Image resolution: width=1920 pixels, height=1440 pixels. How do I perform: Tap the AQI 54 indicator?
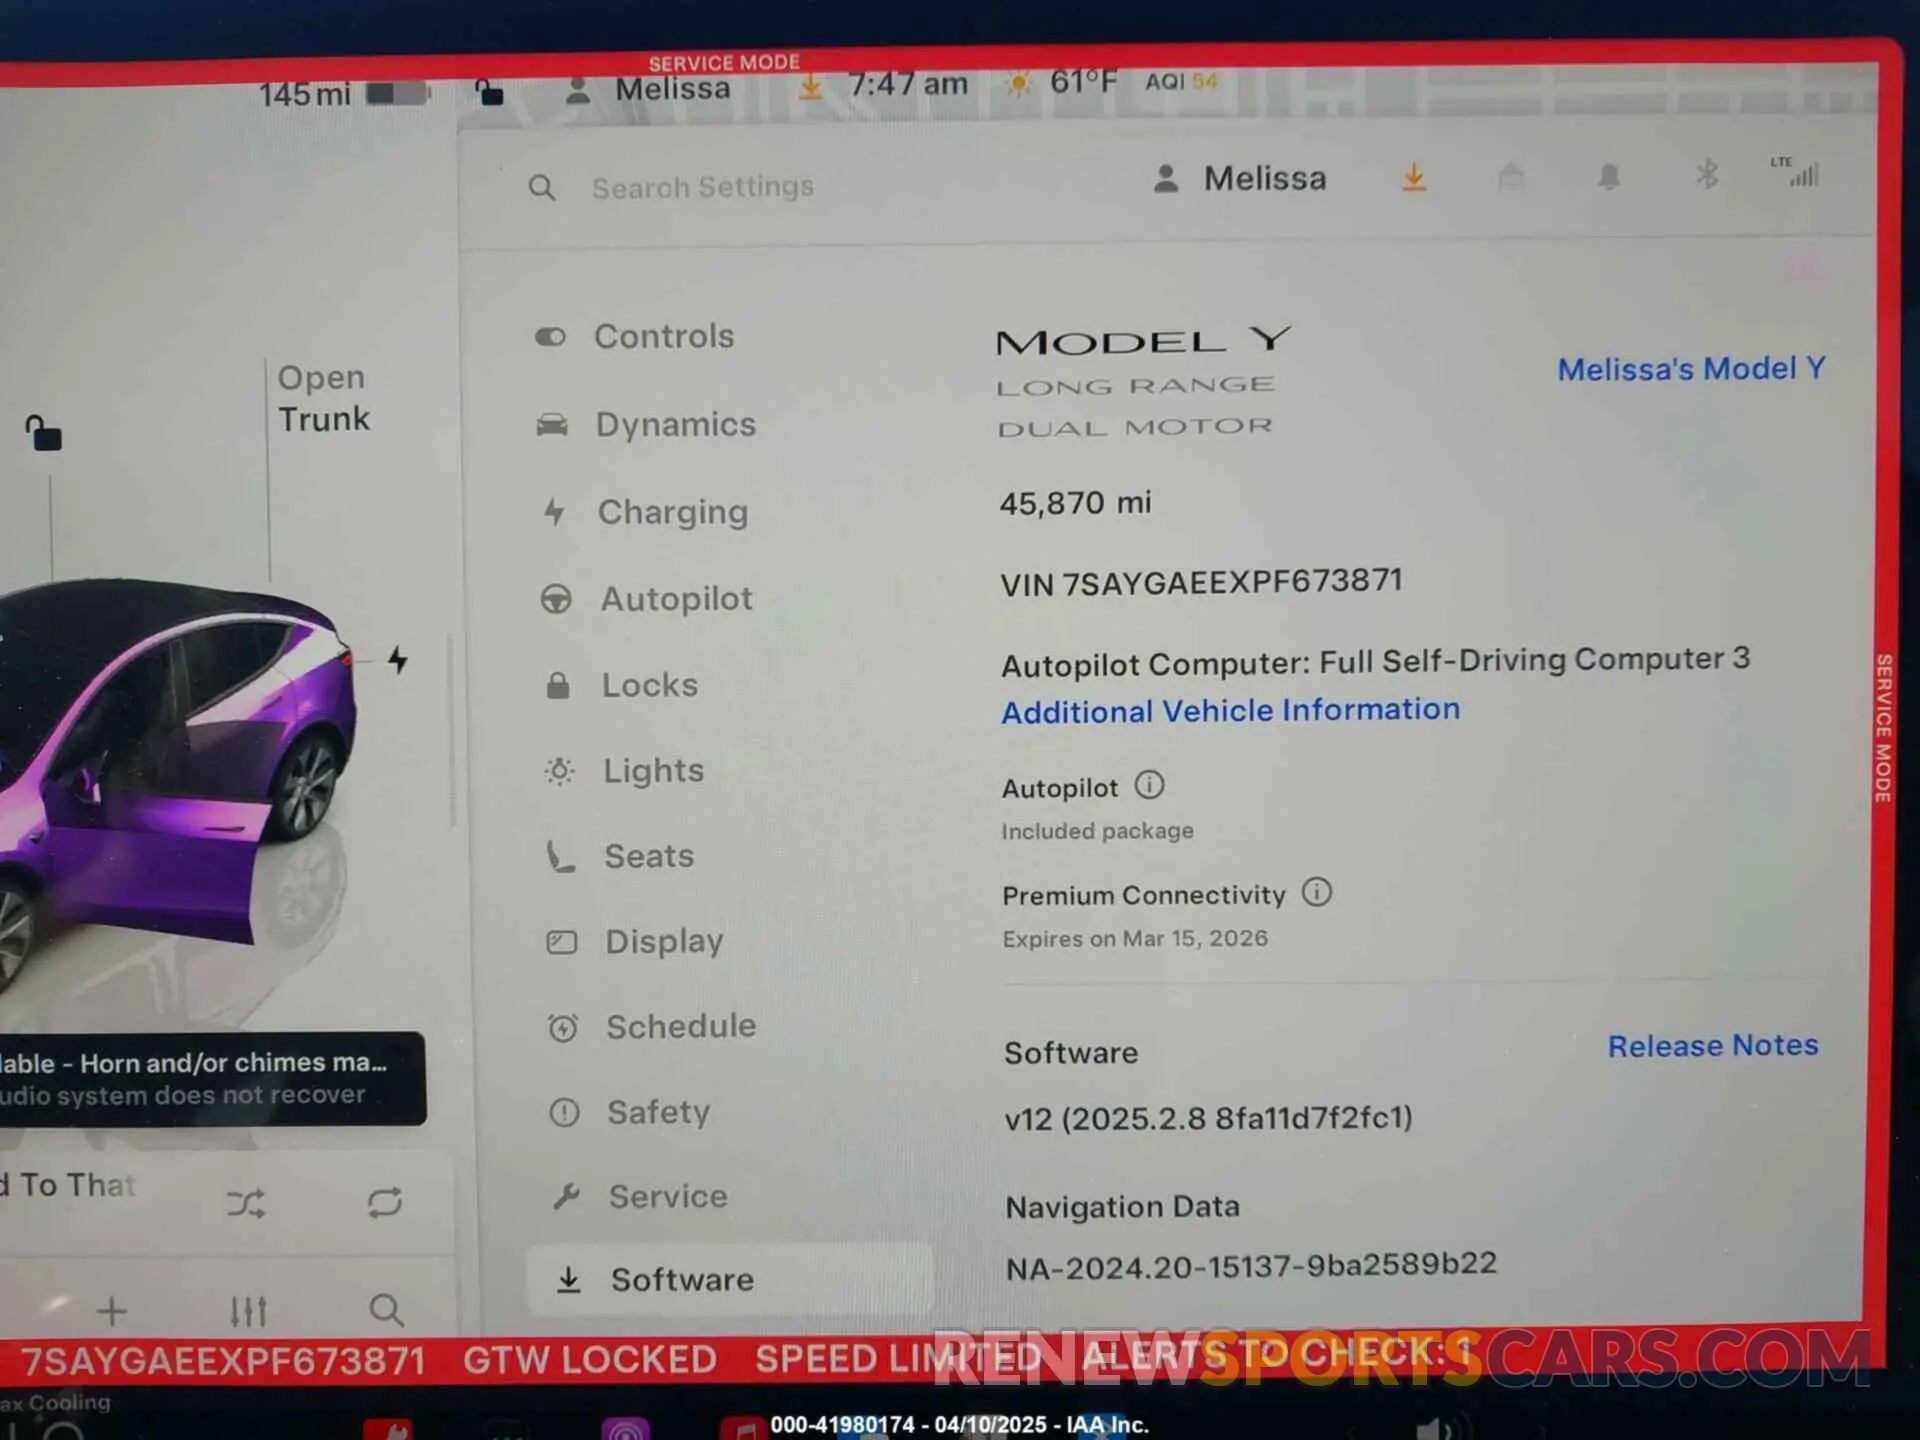pos(1181,81)
